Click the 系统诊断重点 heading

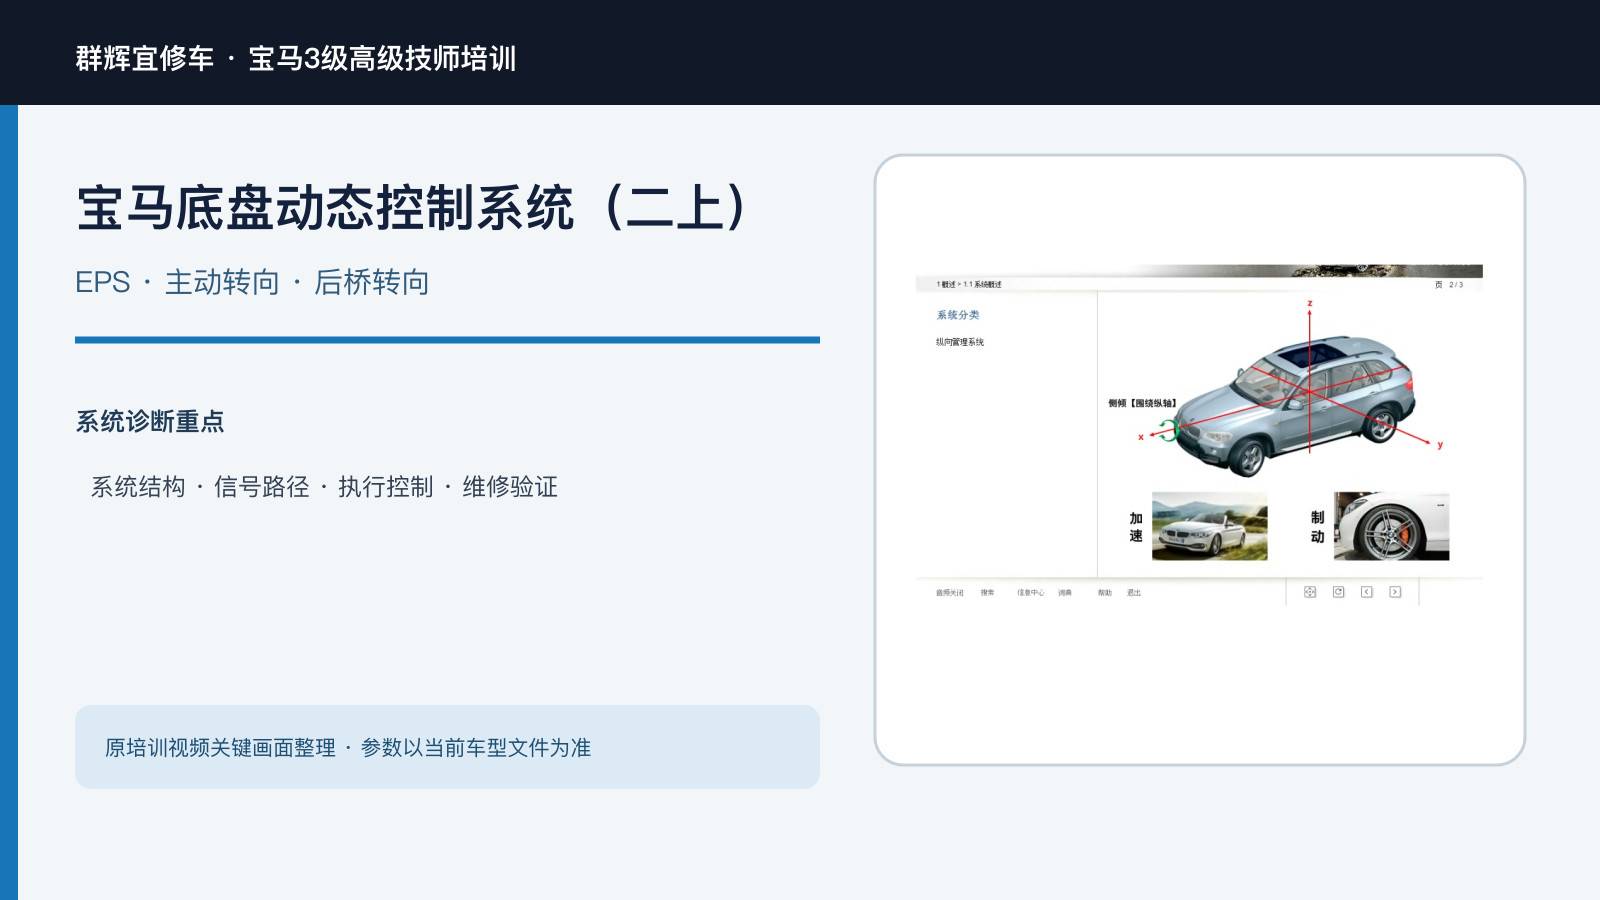pyautogui.click(x=150, y=421)
